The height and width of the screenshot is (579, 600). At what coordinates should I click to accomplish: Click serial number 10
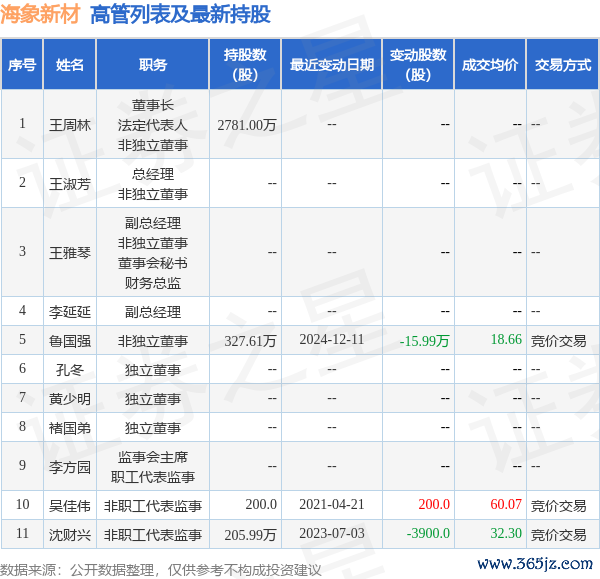tap(22, 504)
